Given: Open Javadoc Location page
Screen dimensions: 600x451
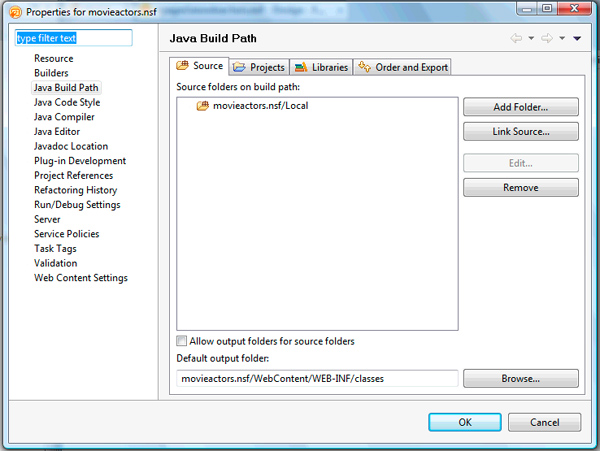Looking at the screenshot, I should pos(71,146).
